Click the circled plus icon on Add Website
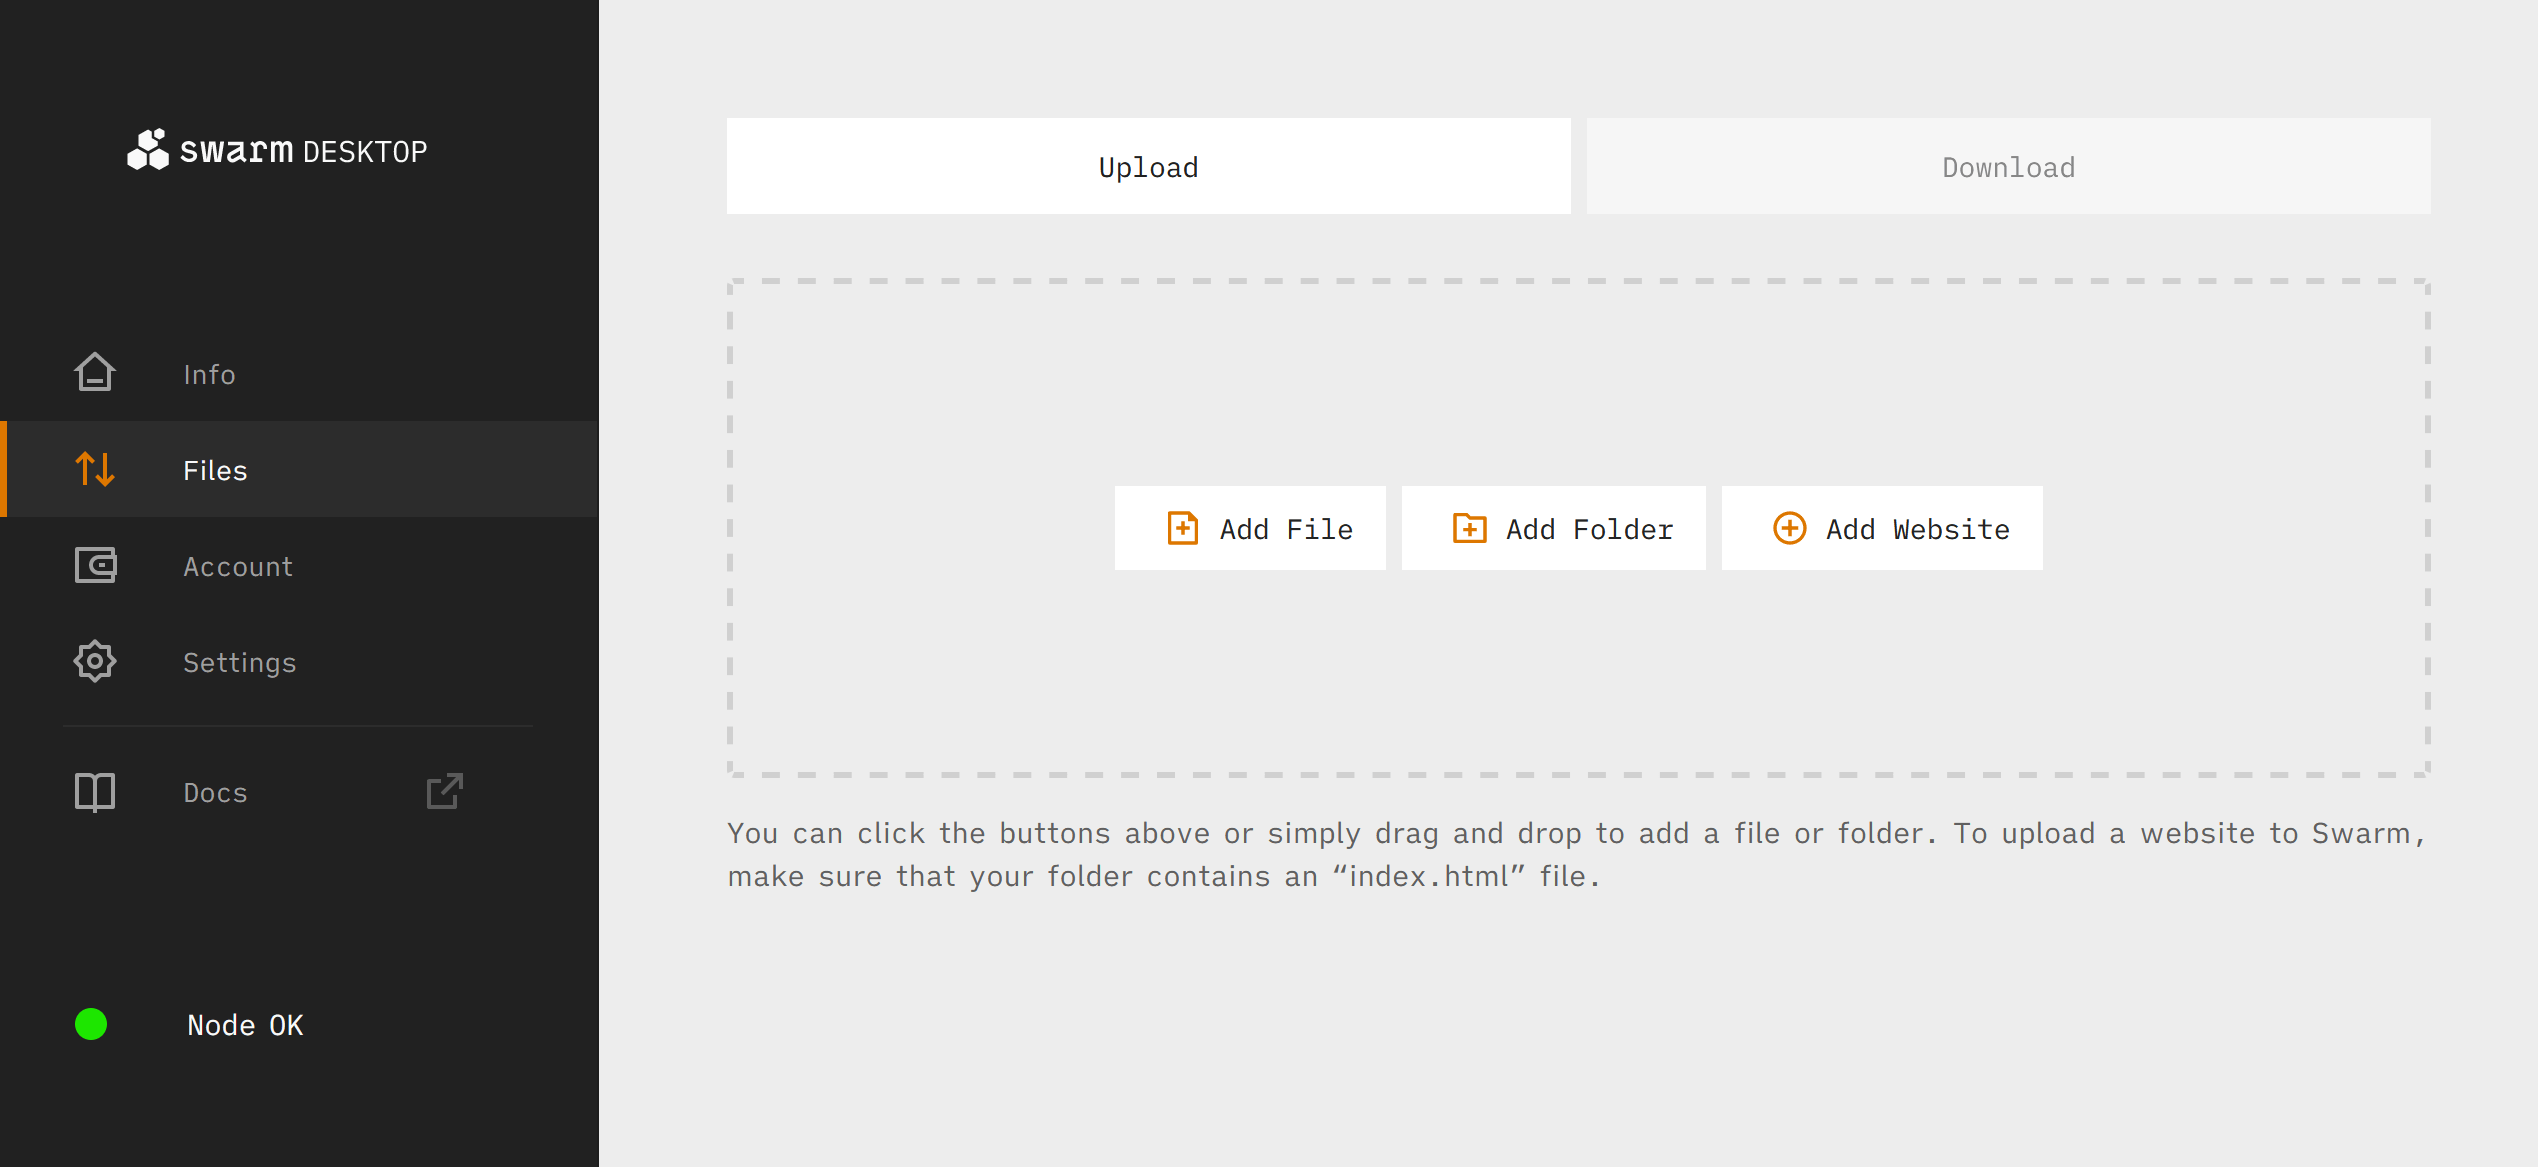This screenshot has height=1167, width=2538. (1789, 528)
